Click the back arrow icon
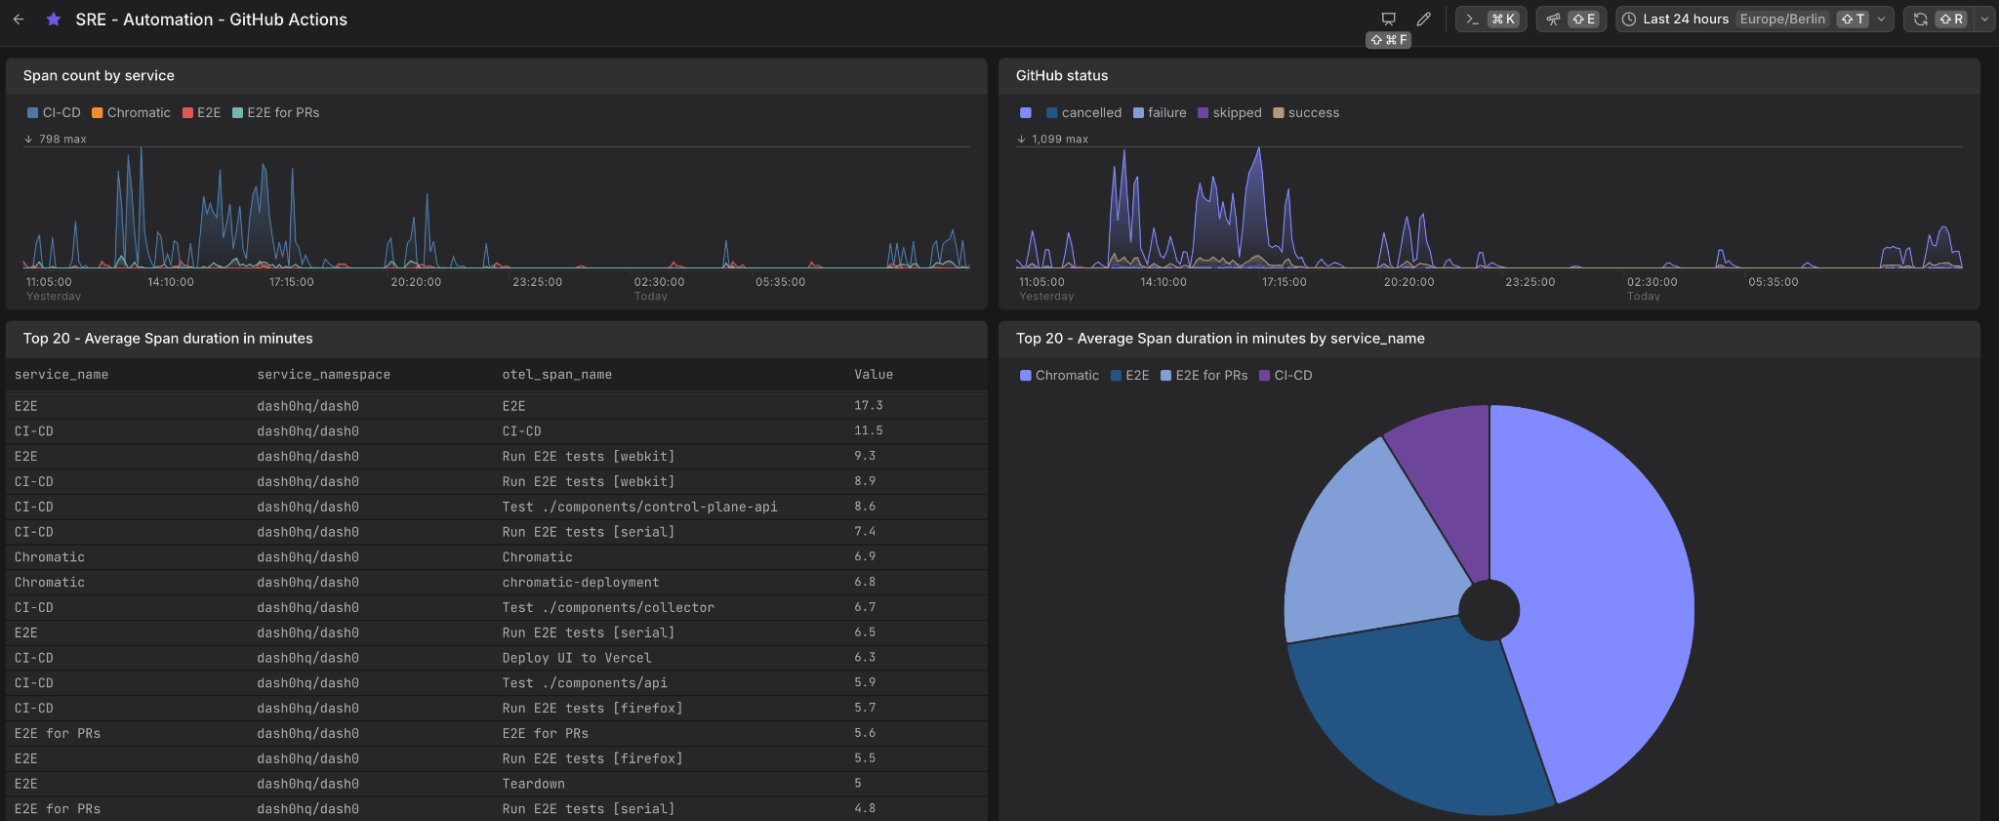The width and height of the screenshot is (1999, 821). 18,19
